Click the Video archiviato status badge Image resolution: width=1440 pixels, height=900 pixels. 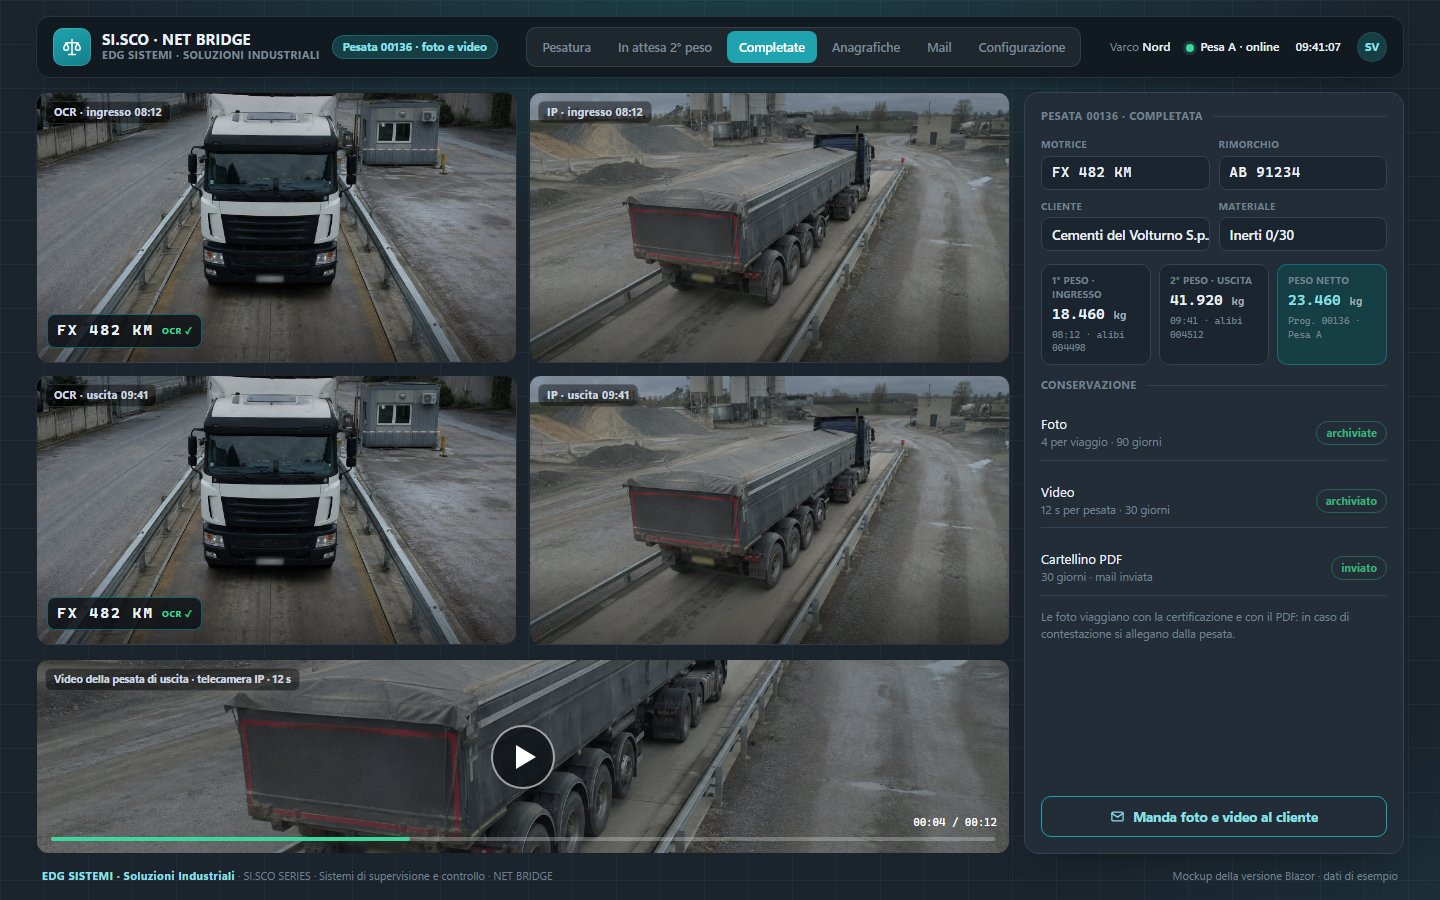coord(1351,501)
